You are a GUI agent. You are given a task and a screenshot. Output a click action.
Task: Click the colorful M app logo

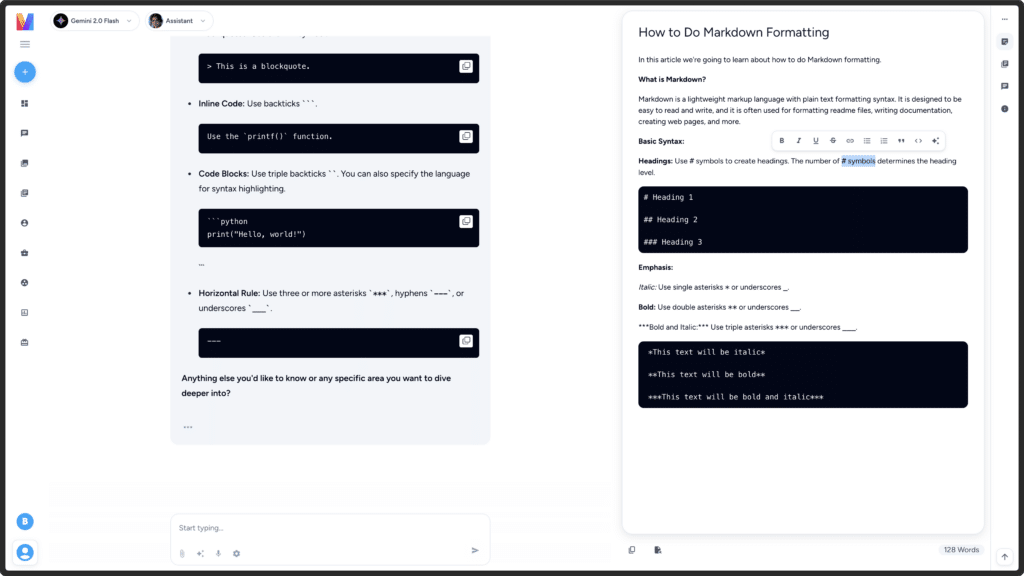[x=25, y=21]
